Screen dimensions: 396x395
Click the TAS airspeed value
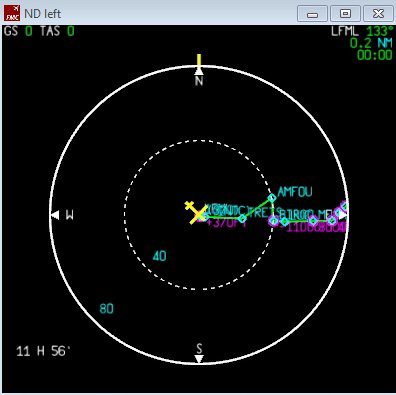tap(70, 31)
